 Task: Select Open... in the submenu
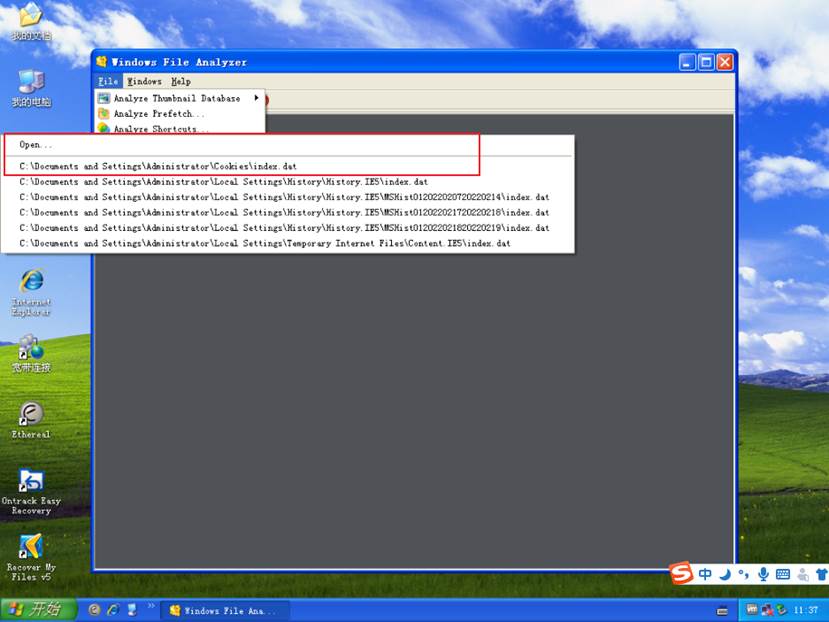tap(288, 144)
